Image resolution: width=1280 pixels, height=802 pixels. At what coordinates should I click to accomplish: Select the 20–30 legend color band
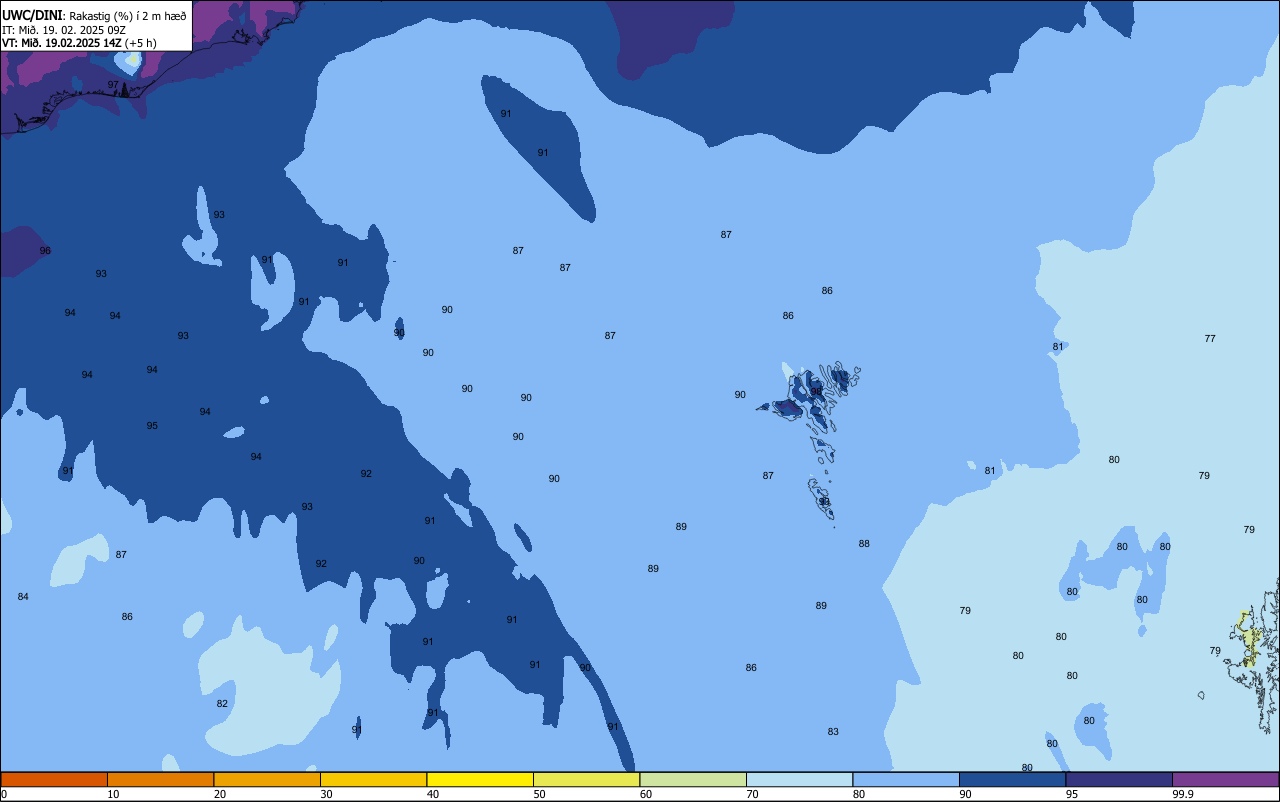tap(267, 779)
